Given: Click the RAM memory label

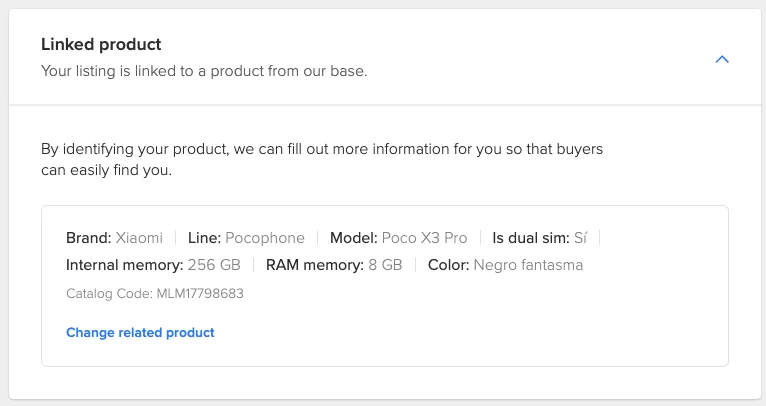Looking at the screenshot, I should (x=314, y=265).
